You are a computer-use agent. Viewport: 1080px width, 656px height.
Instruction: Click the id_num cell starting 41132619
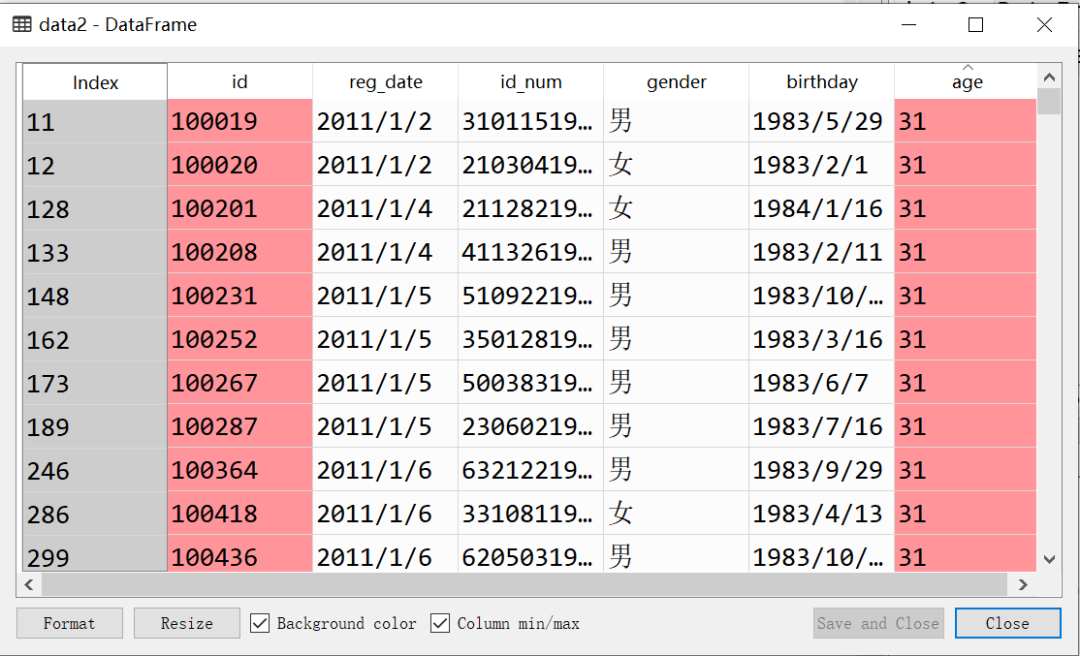tap(530, 252)
